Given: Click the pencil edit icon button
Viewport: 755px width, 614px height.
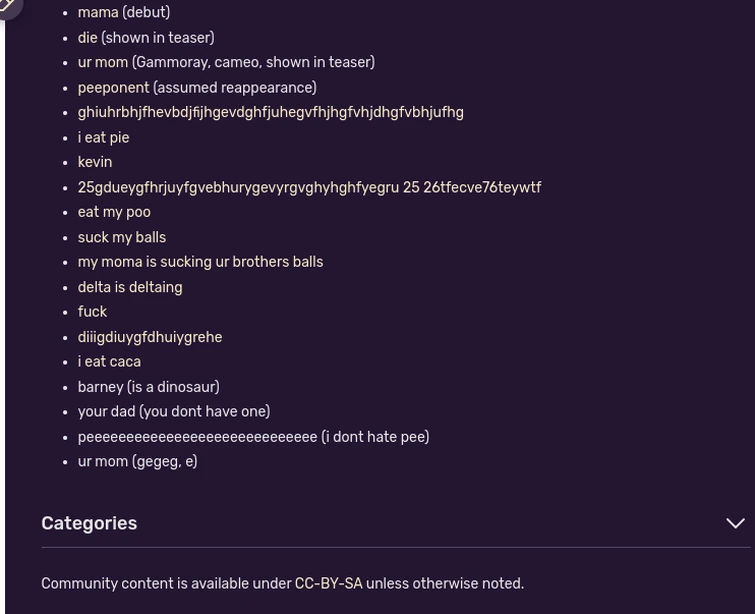Looking at the screenshot, I should coord(8,6).
